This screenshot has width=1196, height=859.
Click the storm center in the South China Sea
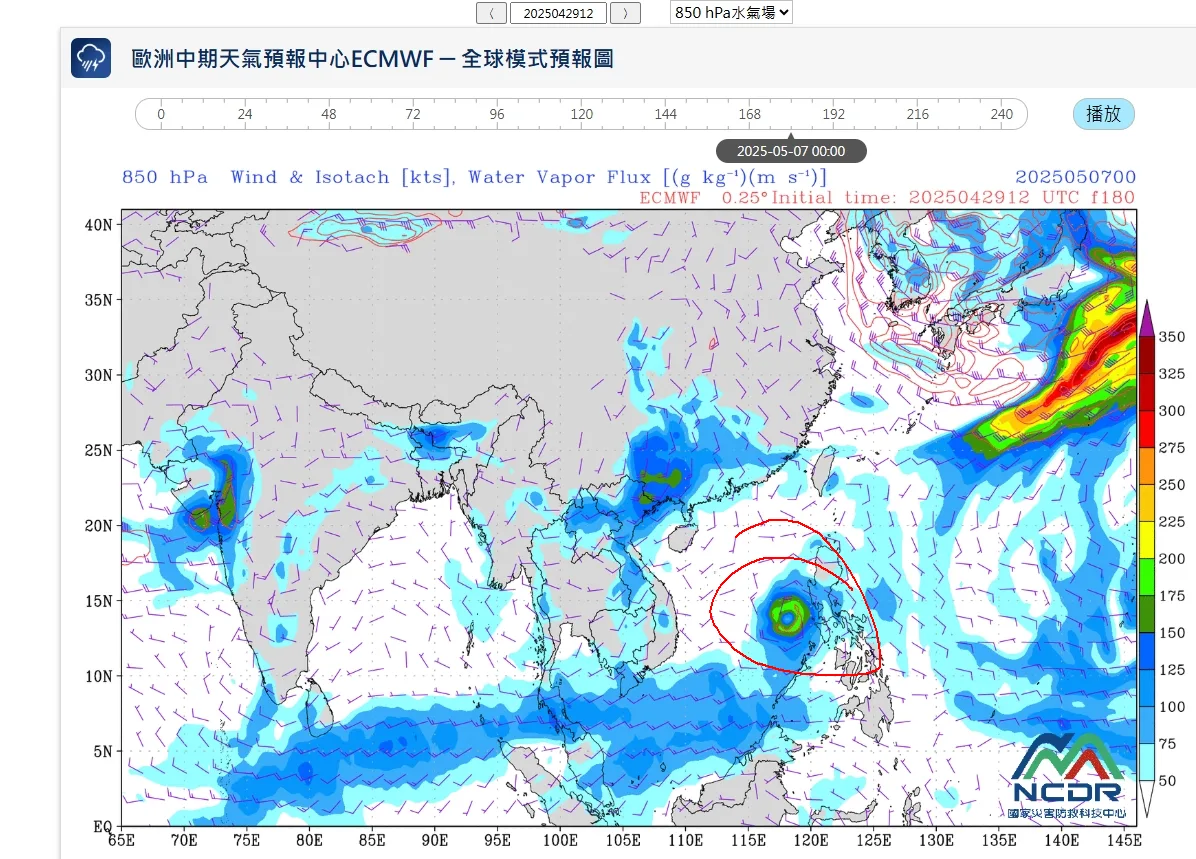(x=787, y=616)
